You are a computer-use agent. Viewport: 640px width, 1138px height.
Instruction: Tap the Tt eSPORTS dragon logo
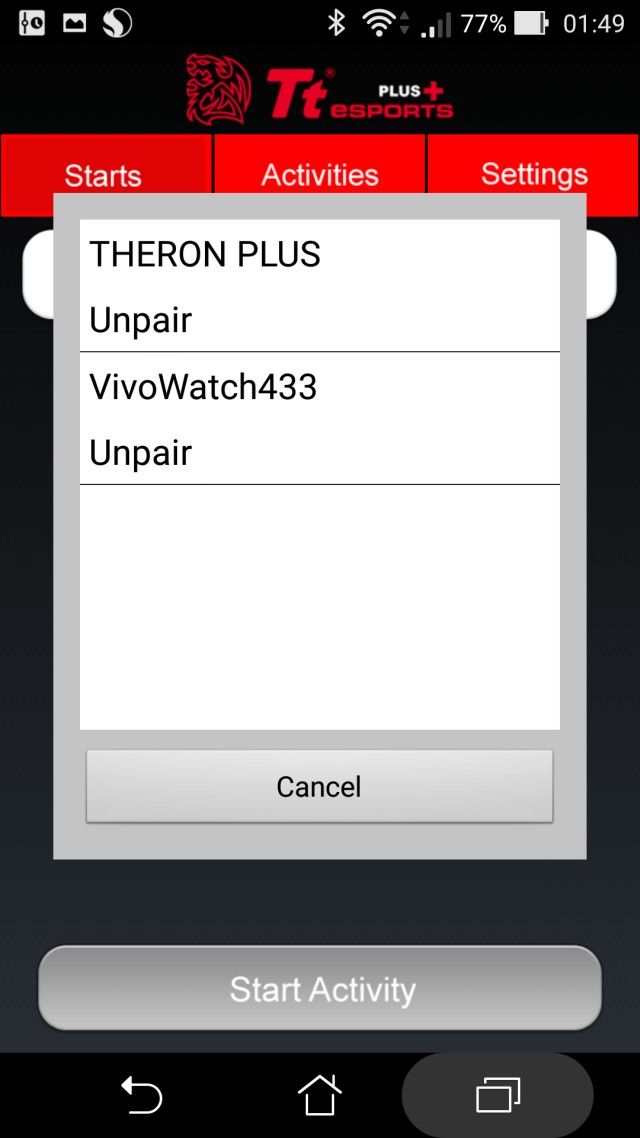tap(218, 89)
